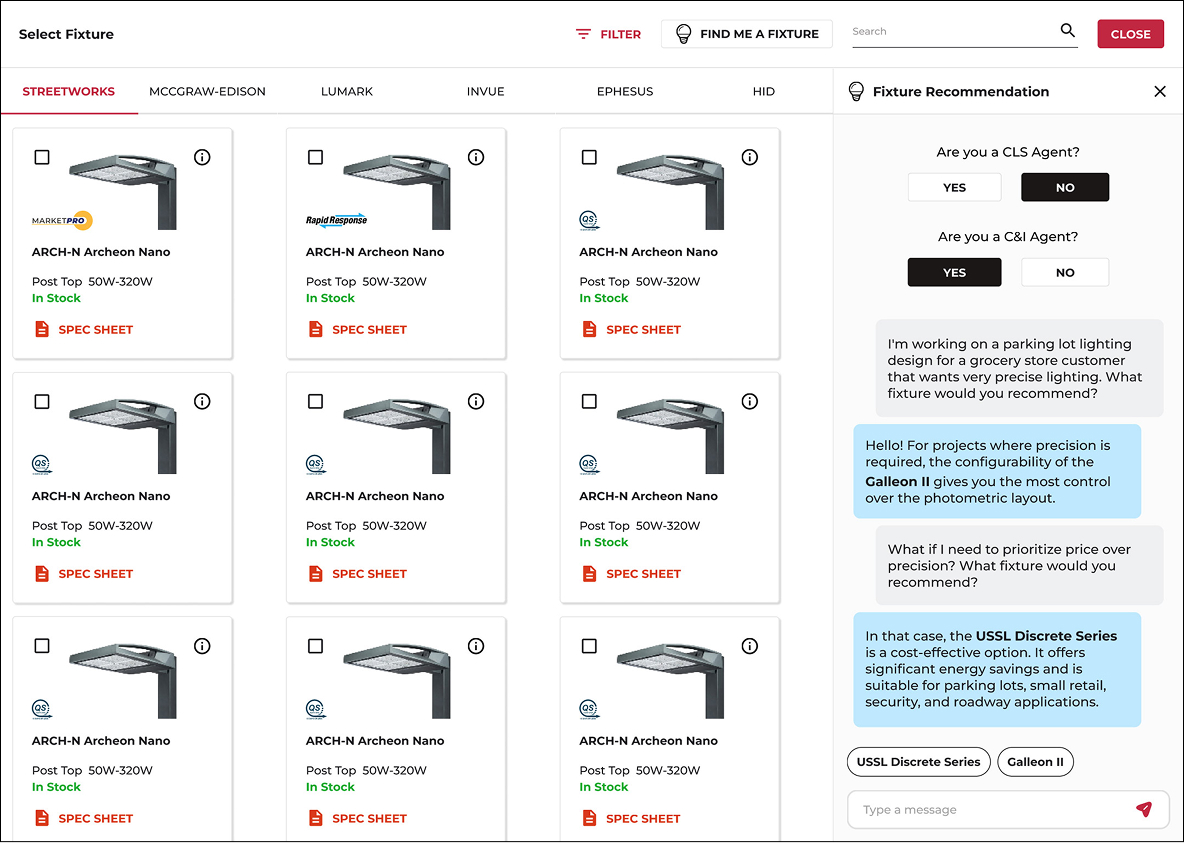
Task: Open the Spec Sheet on the Rapid Response card
Action: click(x=358, y=329)
